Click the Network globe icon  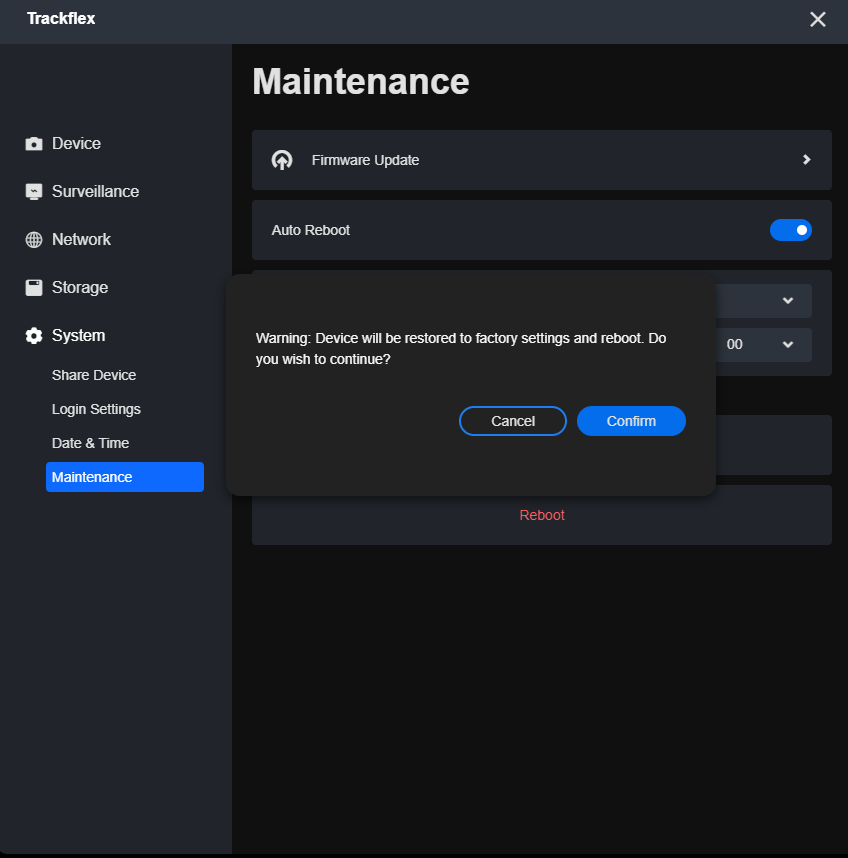34,240
